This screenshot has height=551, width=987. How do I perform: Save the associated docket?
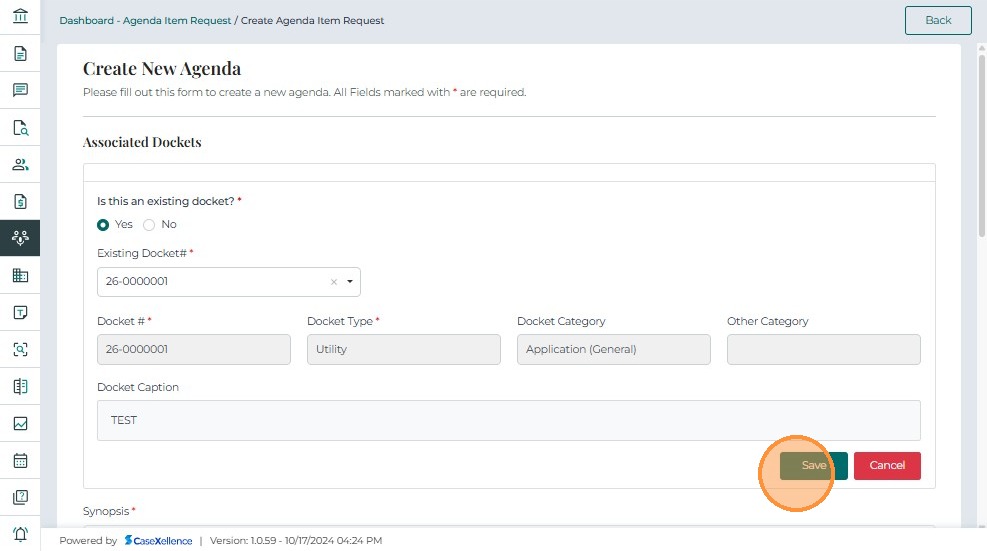coord(813,466)
